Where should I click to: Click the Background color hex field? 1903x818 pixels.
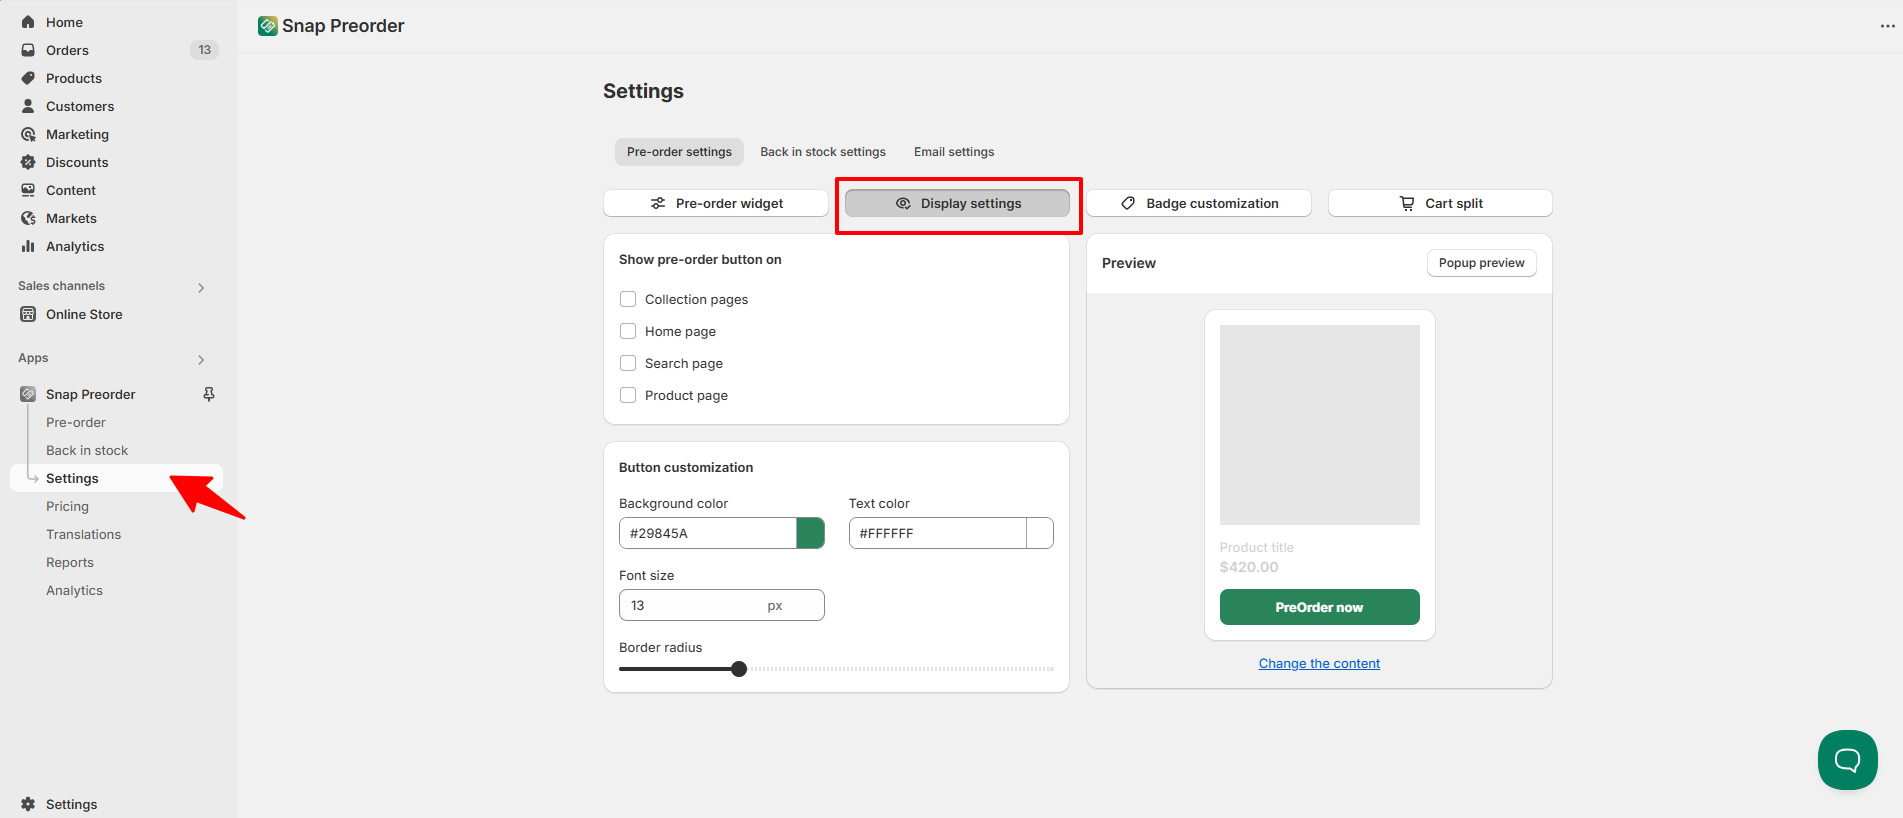point(708,533)
